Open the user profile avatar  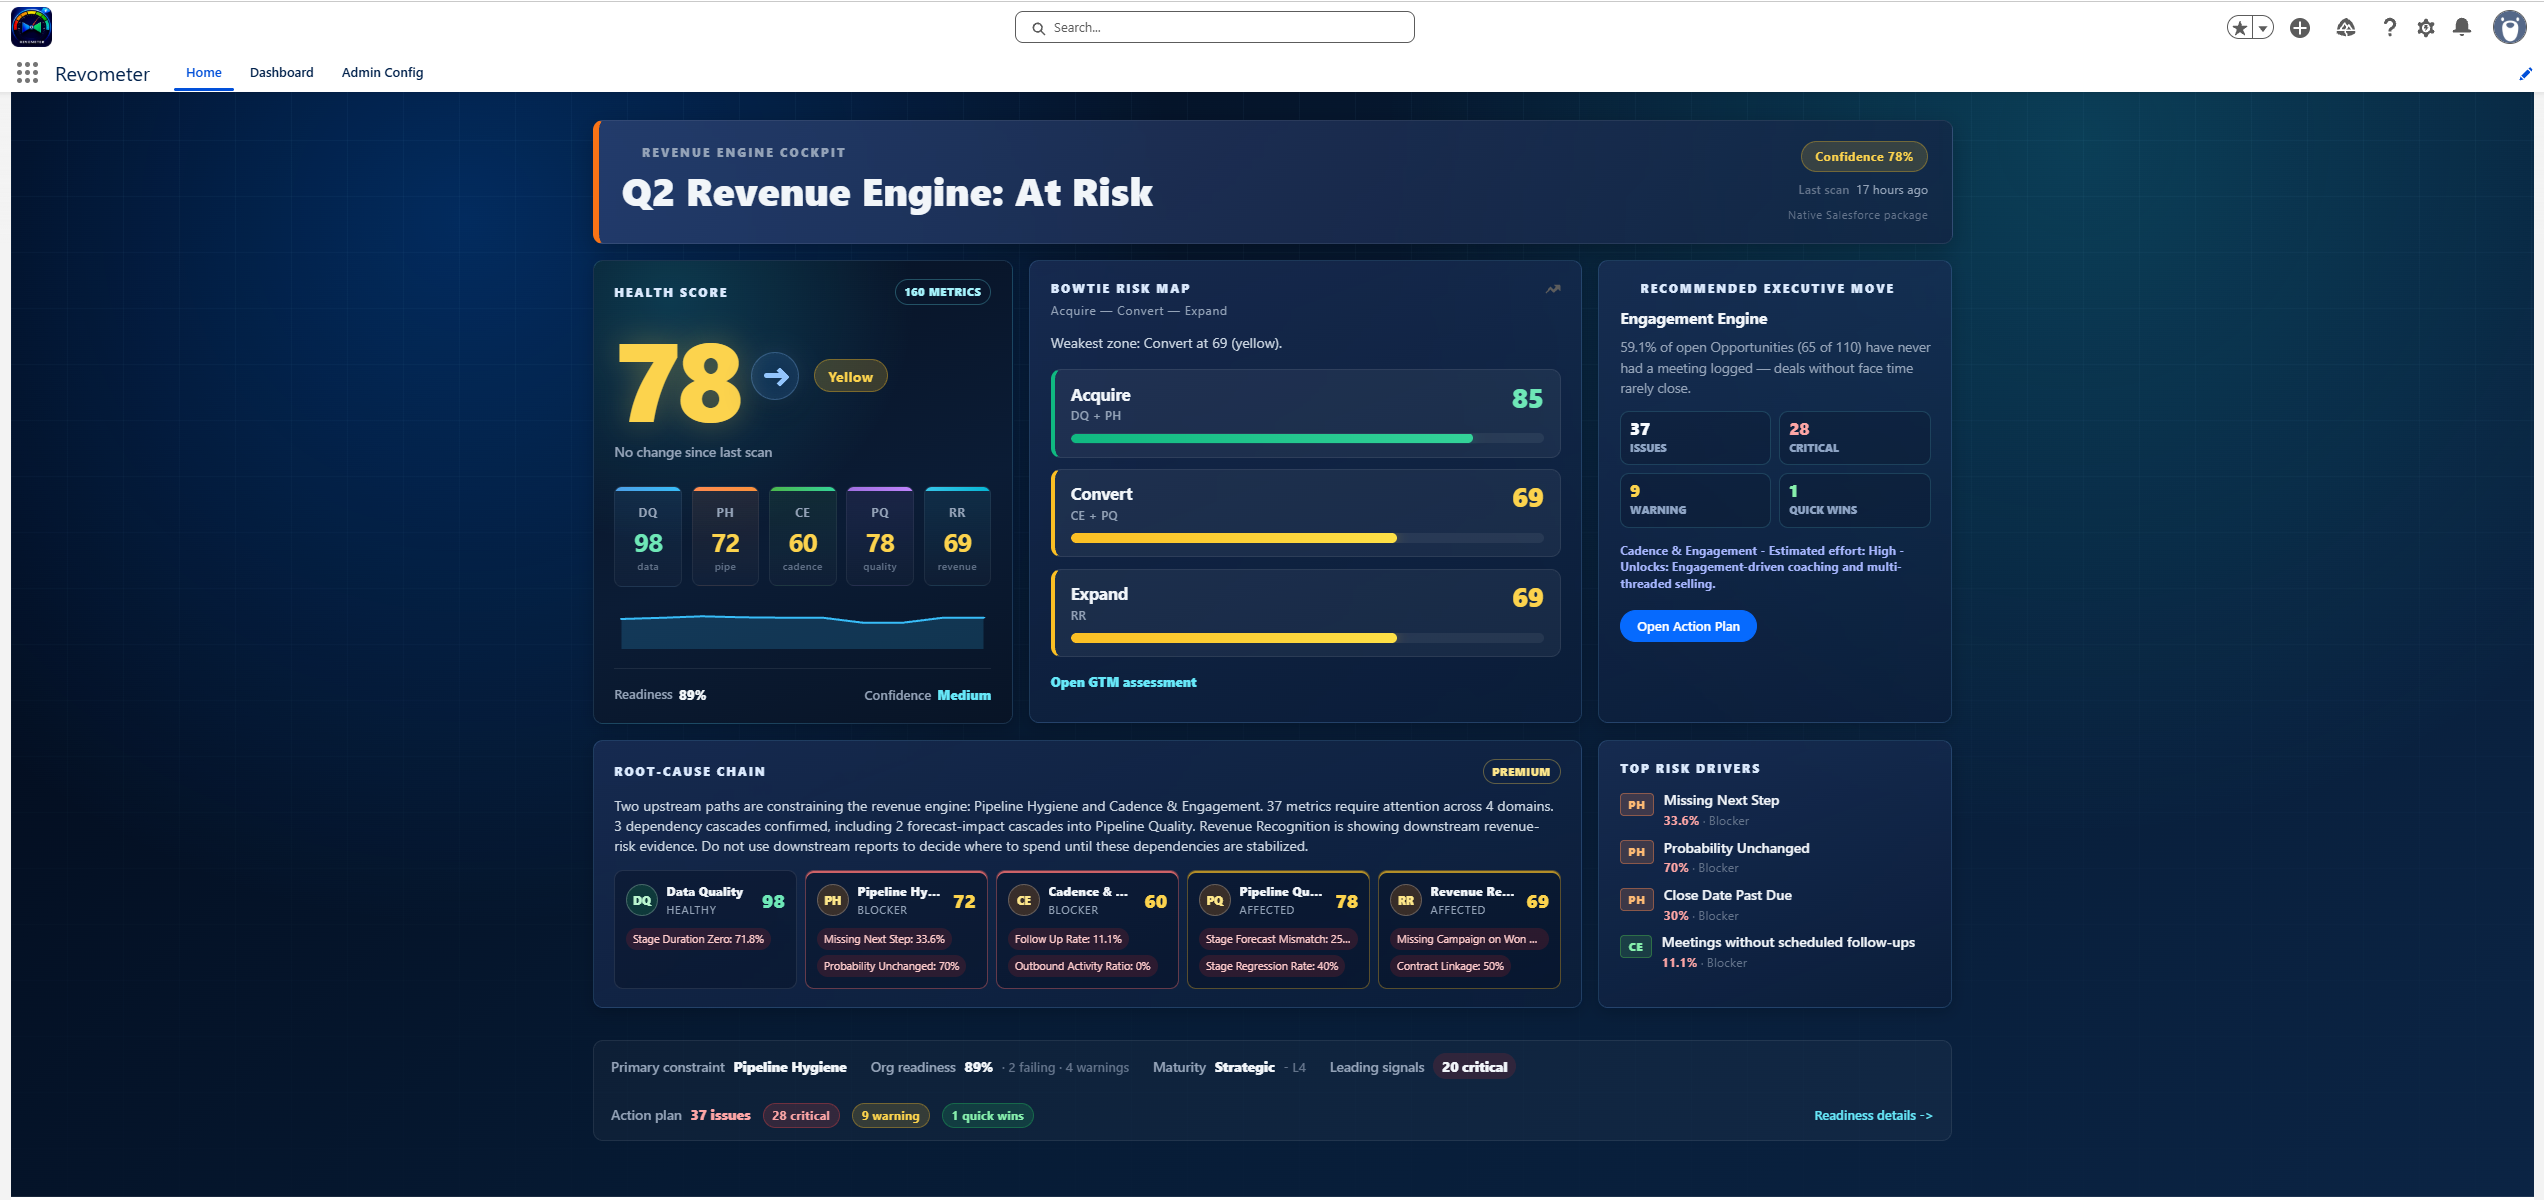(x=2510, y=28)
